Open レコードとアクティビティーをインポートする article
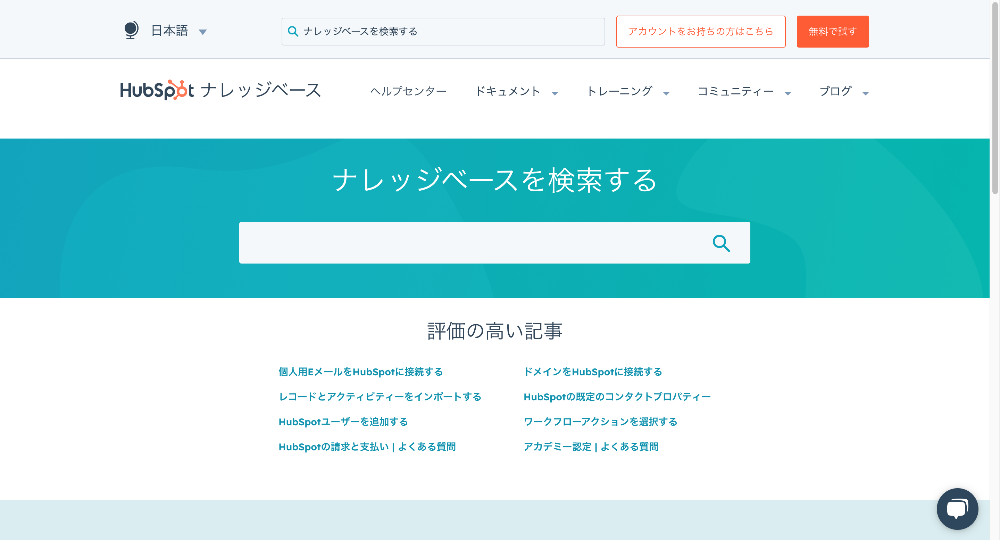The width and height of the screenshot is (1000, 540). [x=379, y=397]
